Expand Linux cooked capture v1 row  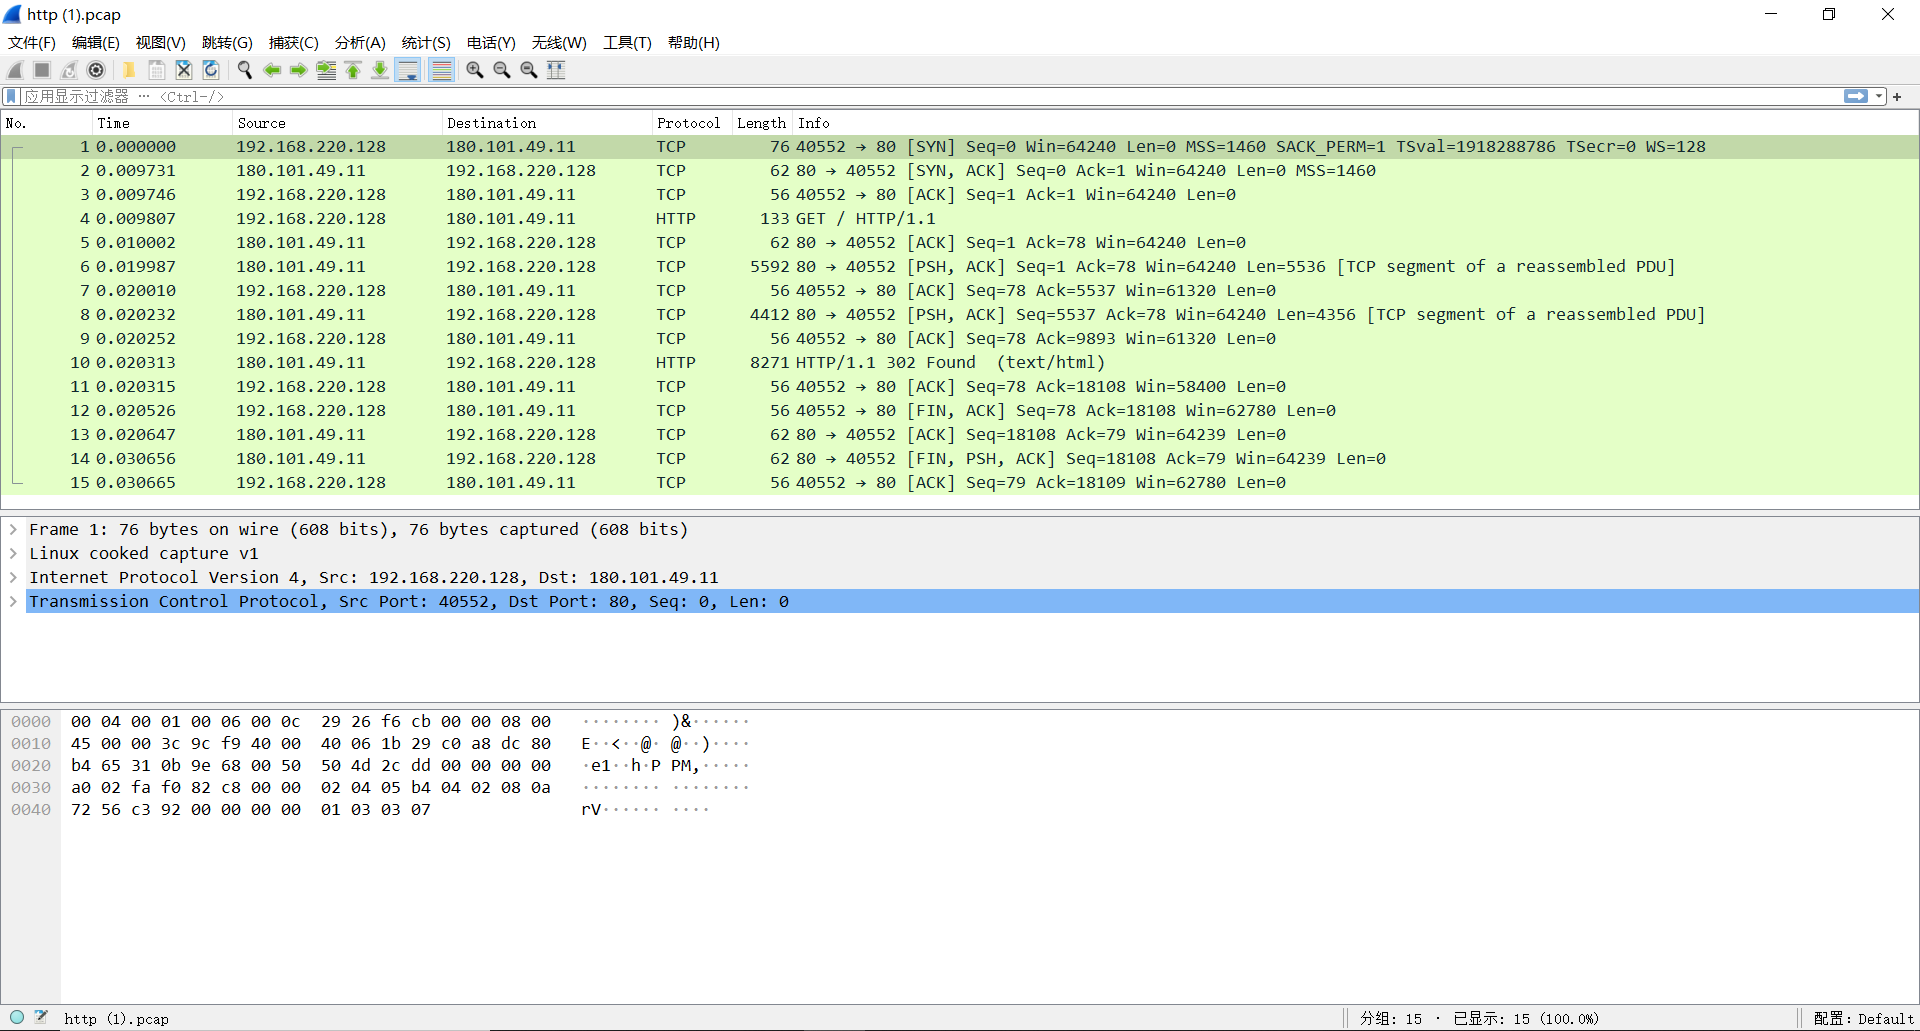(x=13, y=553)
